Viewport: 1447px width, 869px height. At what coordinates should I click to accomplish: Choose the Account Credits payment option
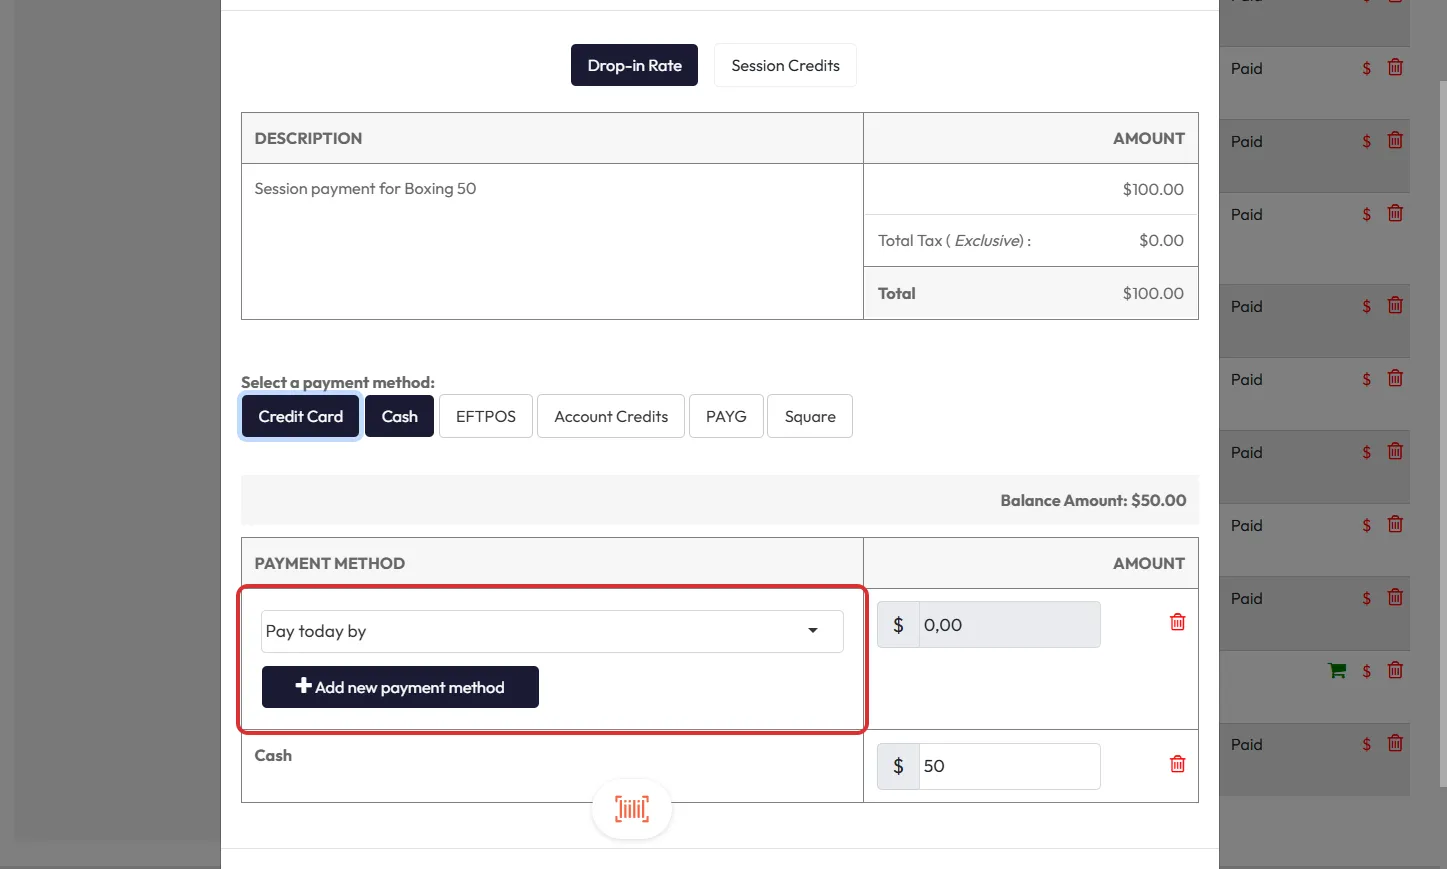[x=610, y=416]
